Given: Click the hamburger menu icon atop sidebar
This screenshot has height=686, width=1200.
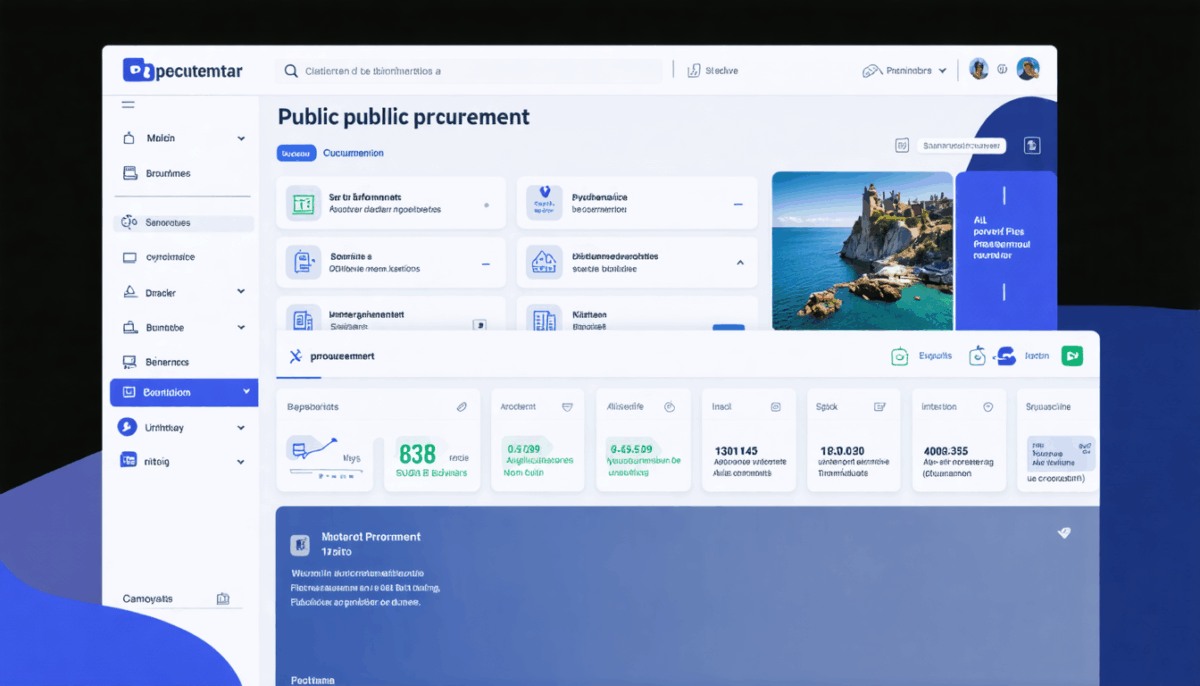Looking at the screenshot, I should click(x=128, y=105).
